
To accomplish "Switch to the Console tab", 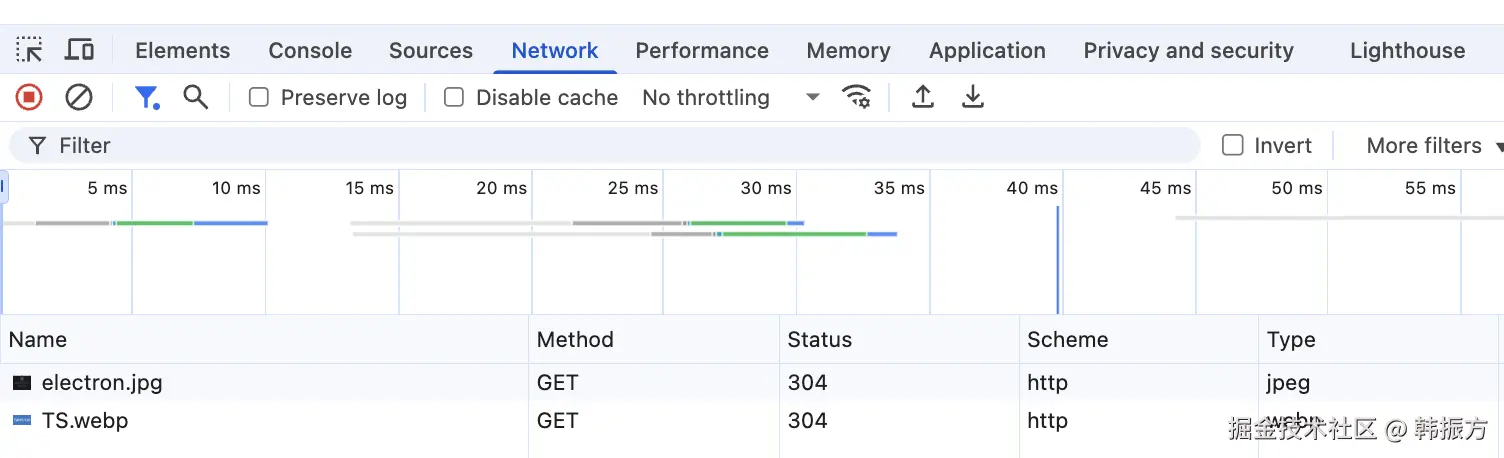I will 310,51.
